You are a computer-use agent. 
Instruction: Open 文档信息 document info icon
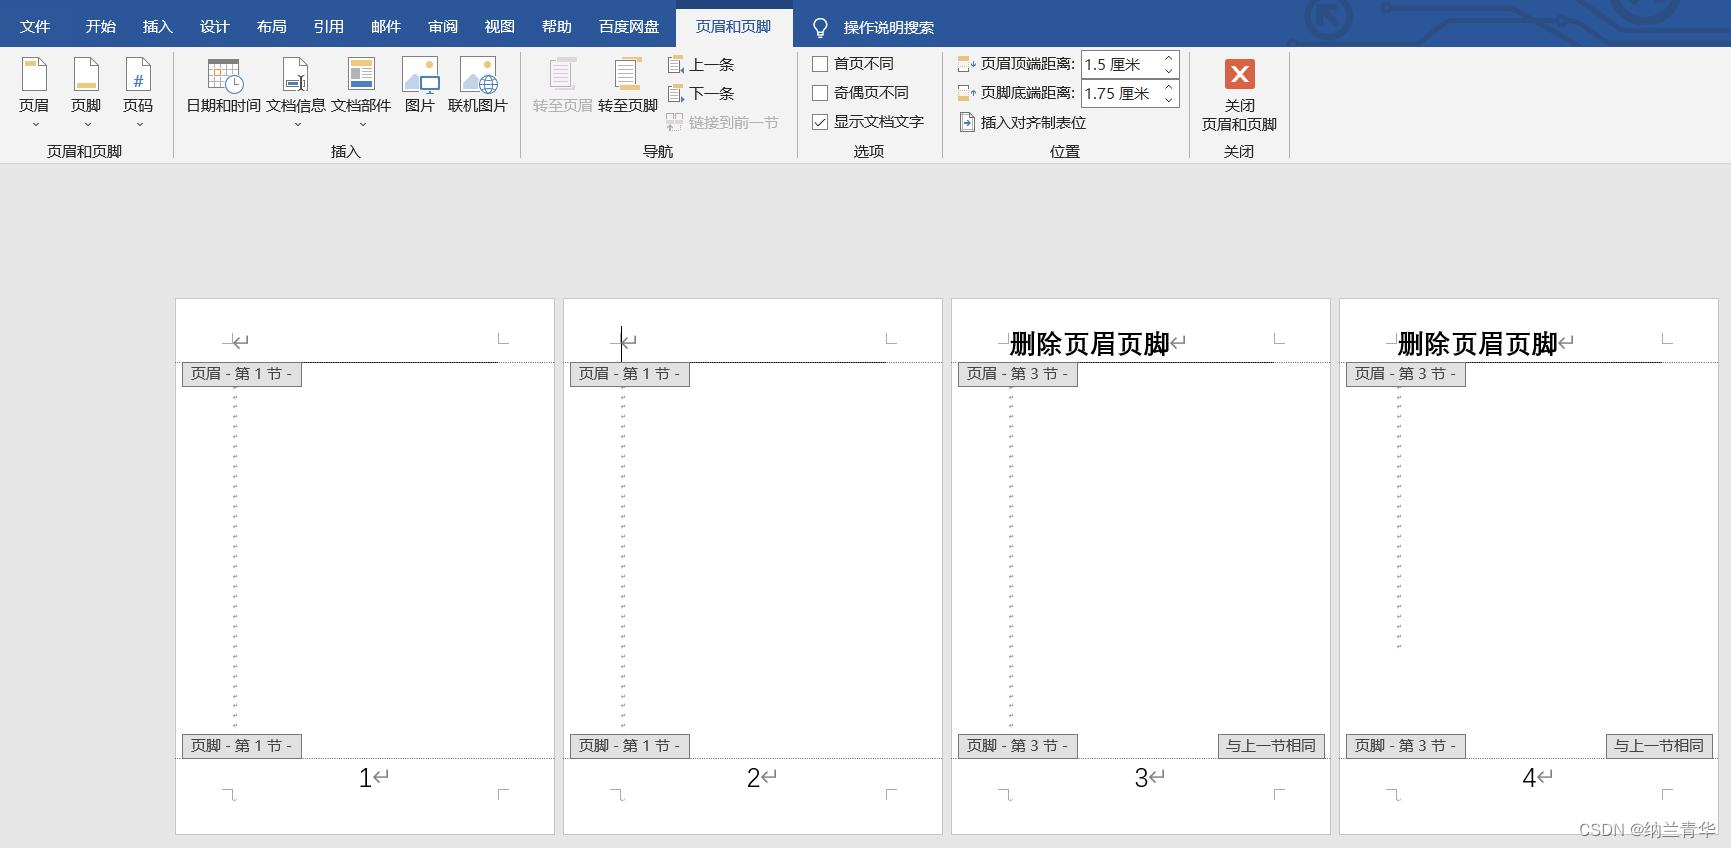coord(296,75)
